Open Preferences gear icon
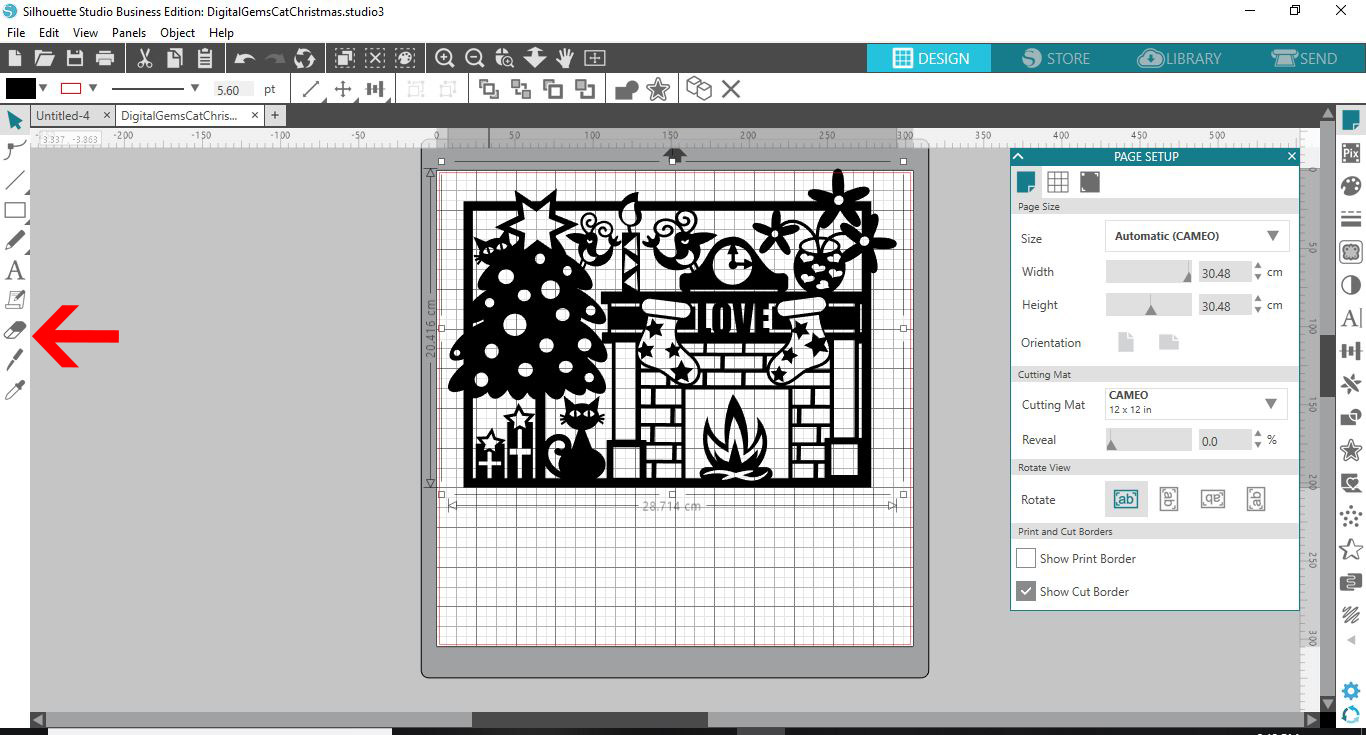 pos(1351,690)
